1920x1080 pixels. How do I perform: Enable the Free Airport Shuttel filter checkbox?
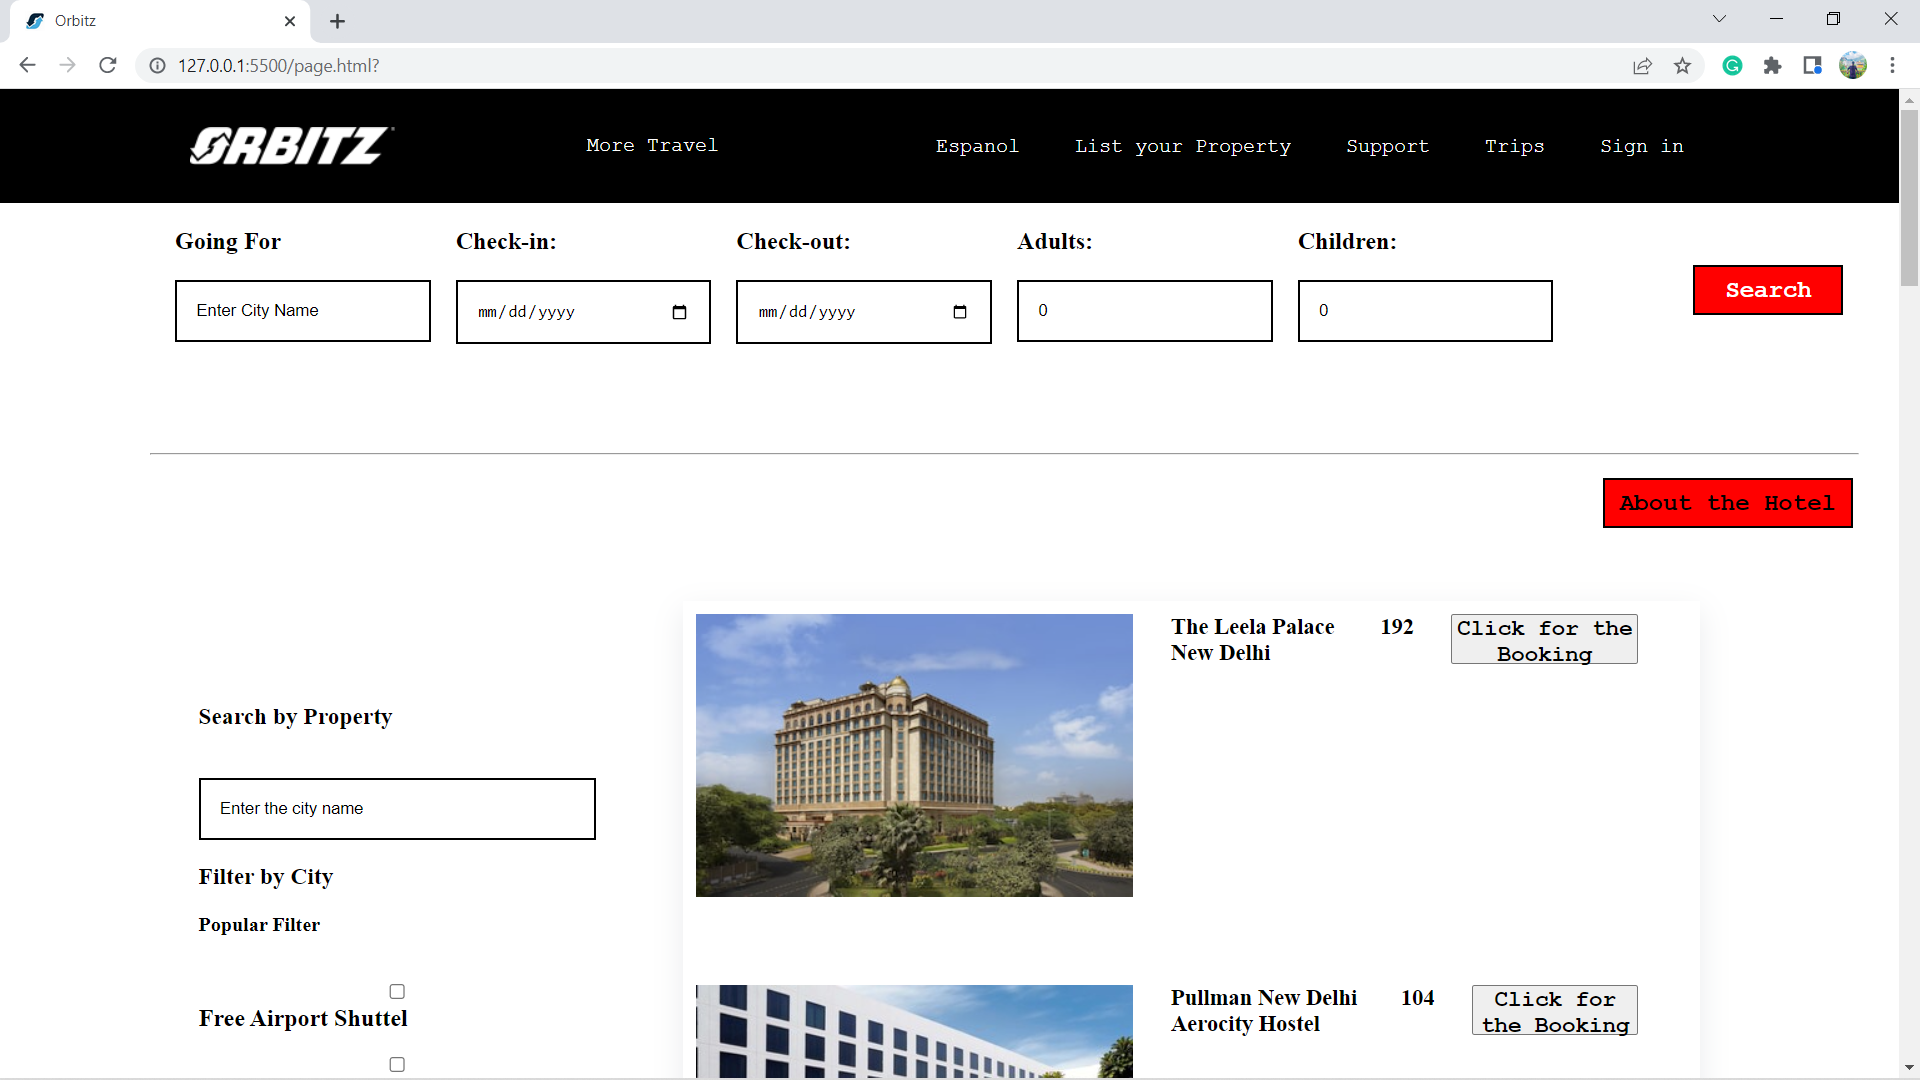[x=397, y=991]
